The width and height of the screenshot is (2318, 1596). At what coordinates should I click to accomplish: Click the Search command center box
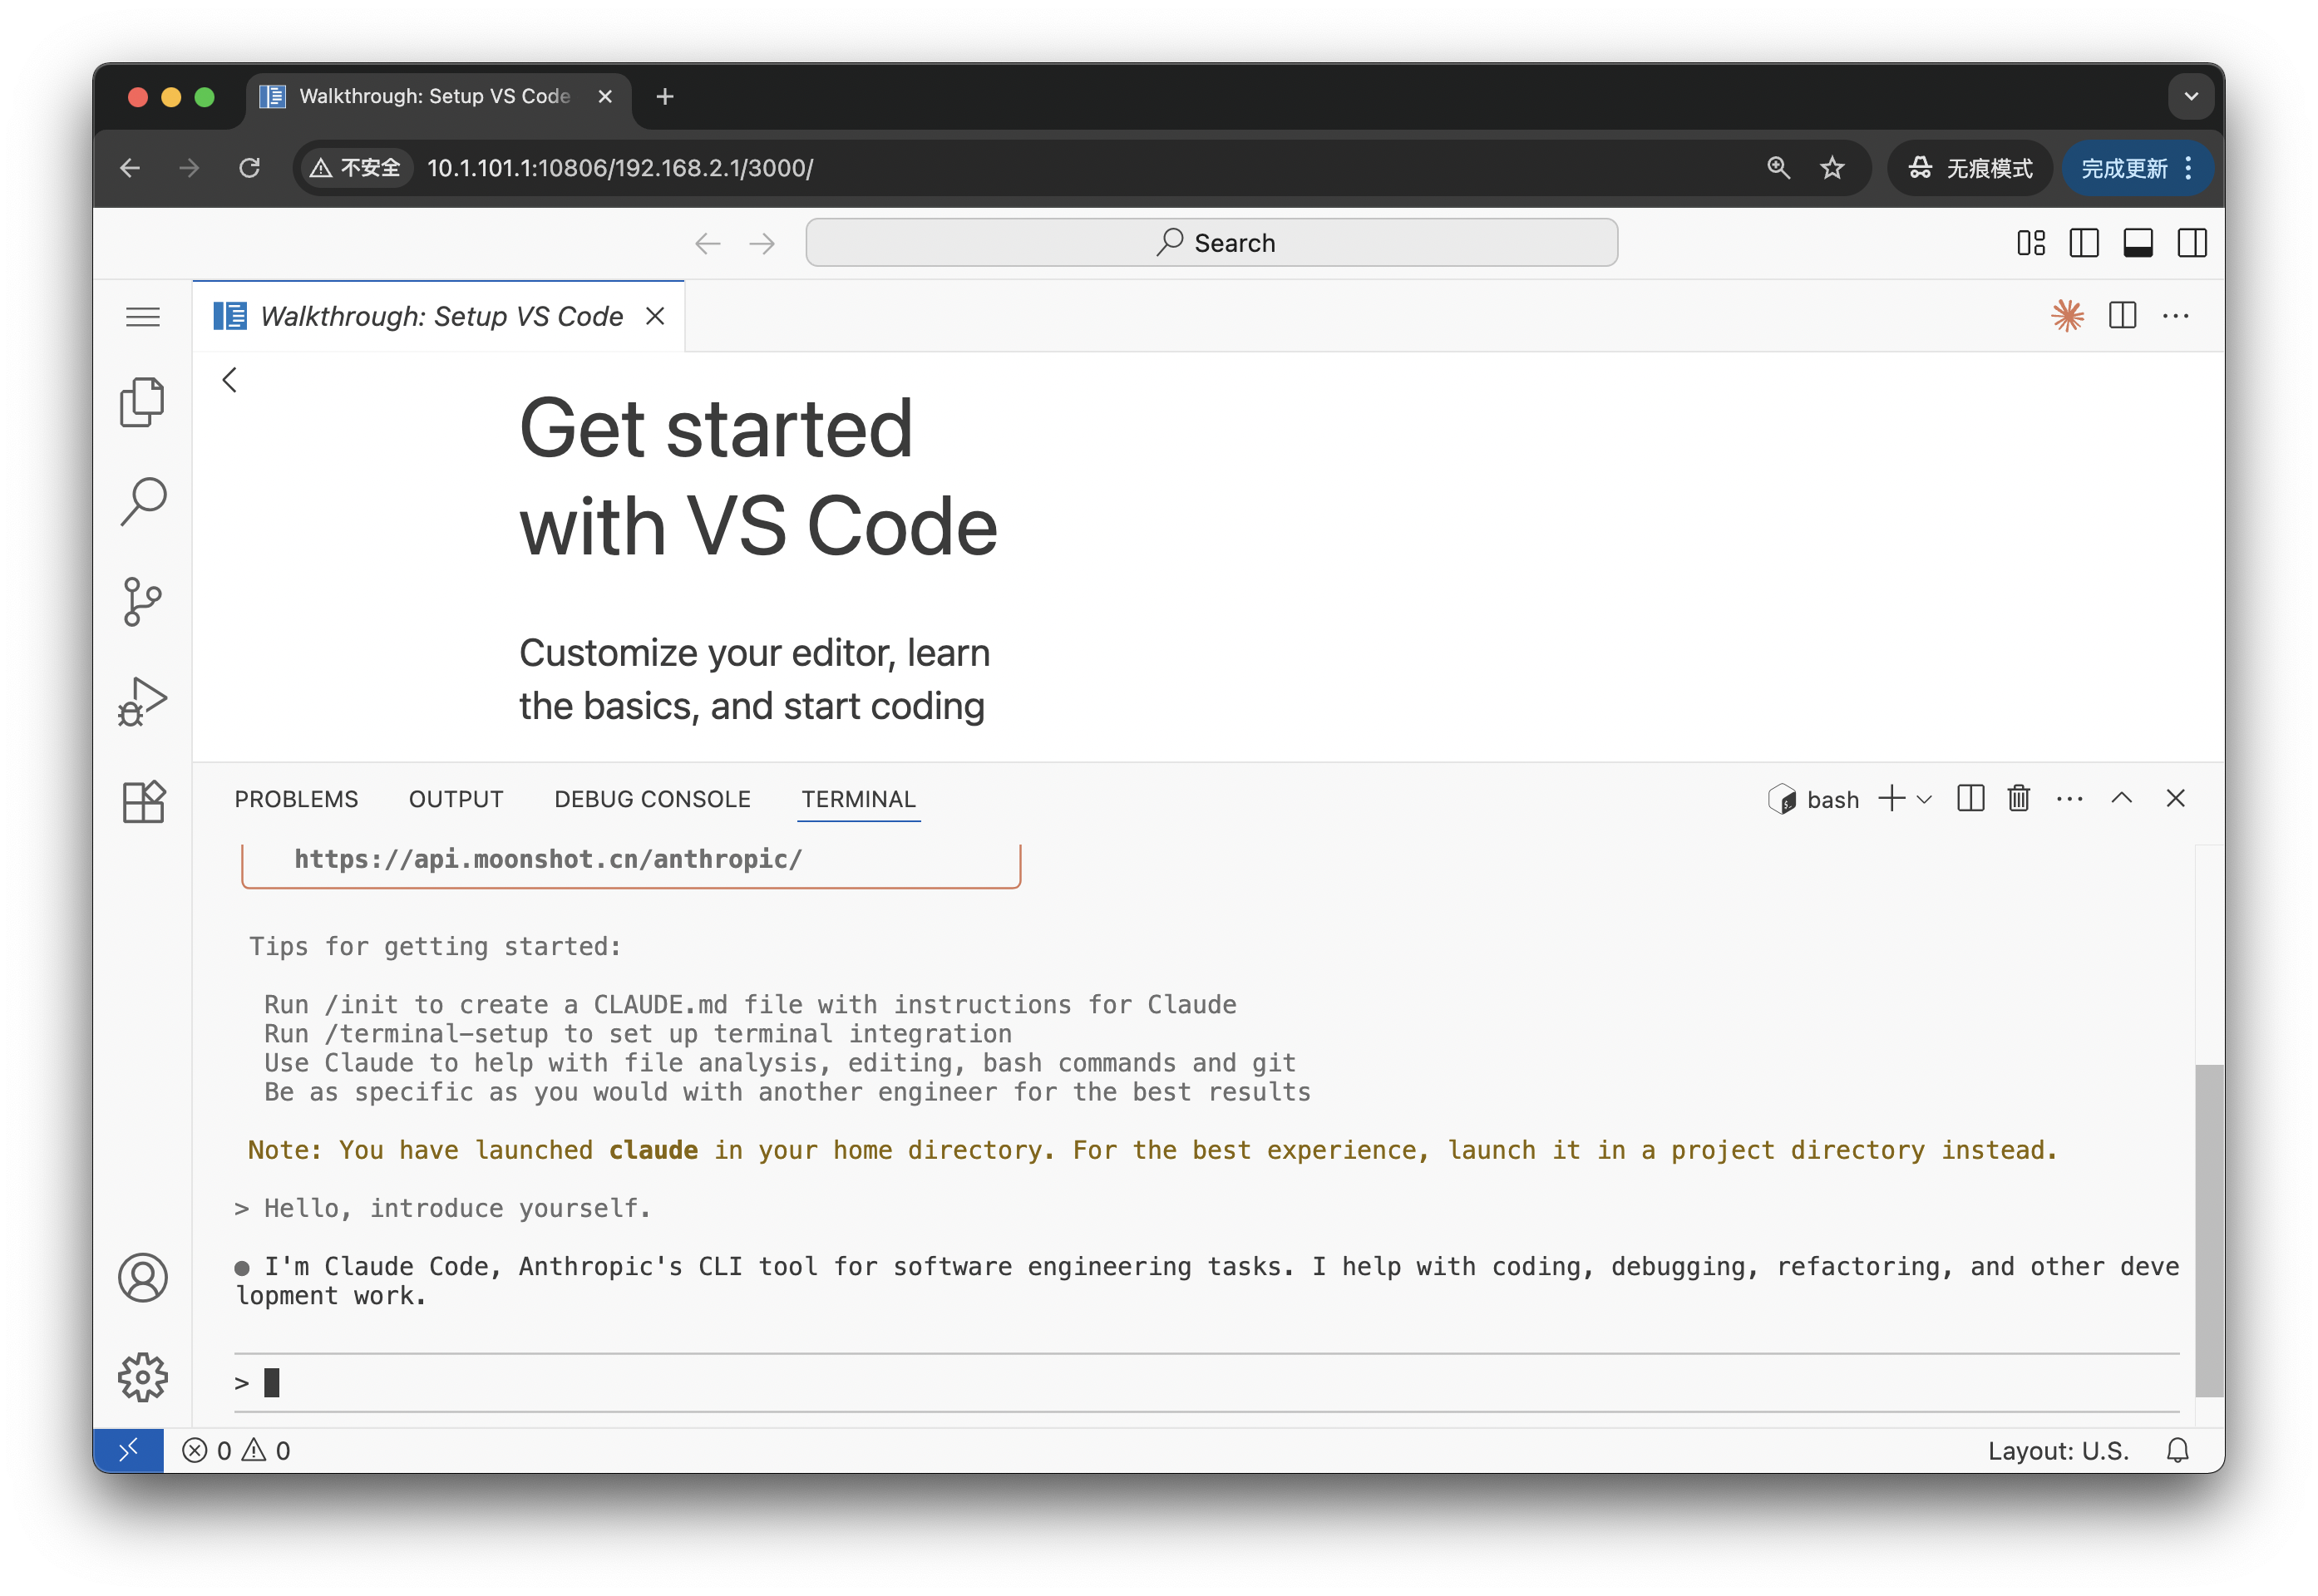[x=1211, y=243]
